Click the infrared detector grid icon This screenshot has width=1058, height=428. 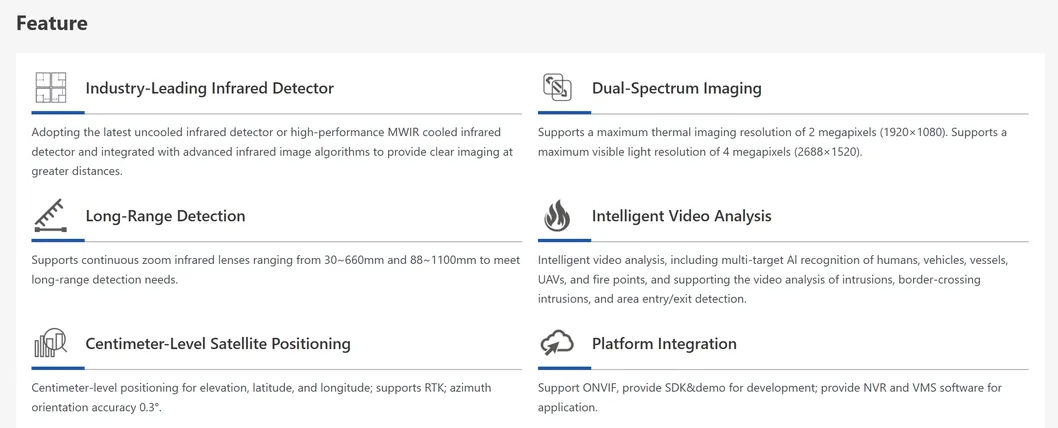click(50, 88)
